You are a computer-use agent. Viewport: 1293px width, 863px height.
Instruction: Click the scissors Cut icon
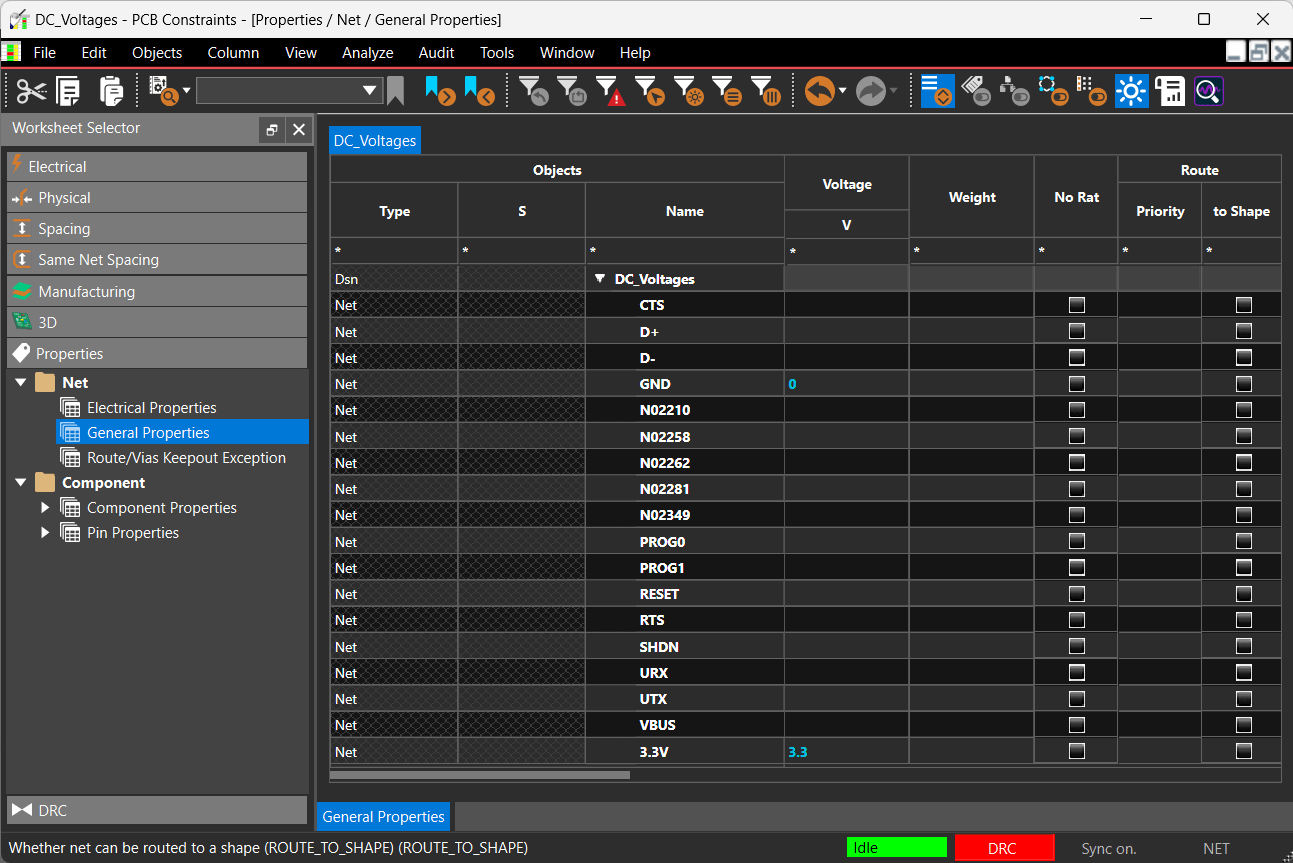point(31,92)
